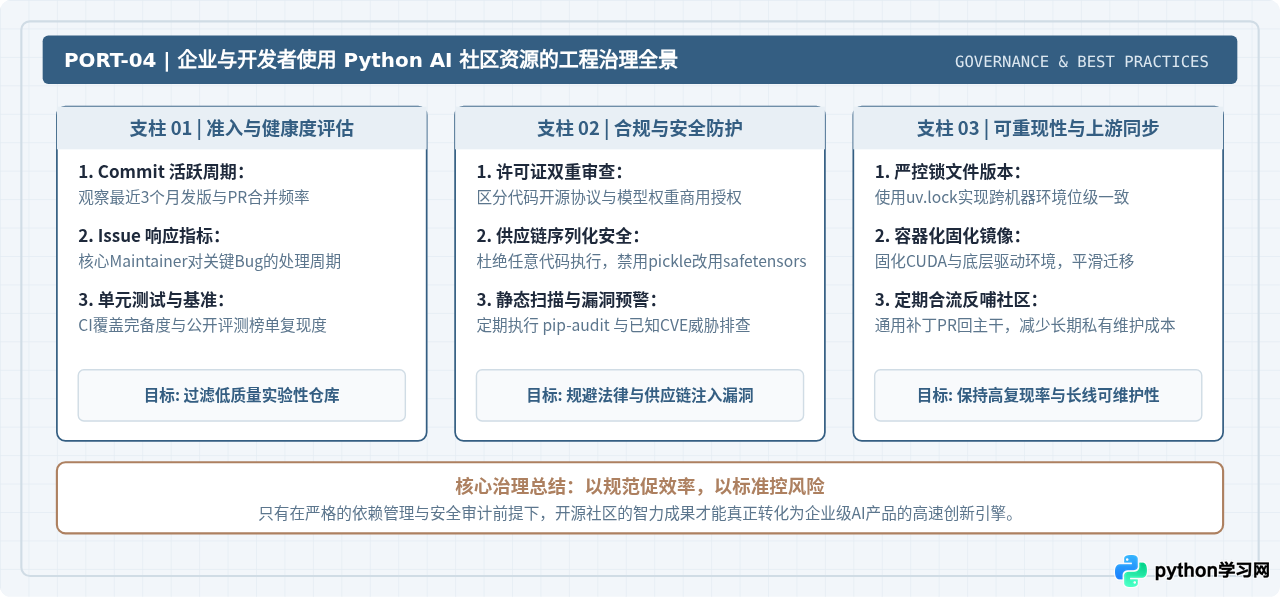Select heading '支柱 02 | 合规与安全防护'
Viewport: 1280px width, 598px height.
(x=639, y=128)
